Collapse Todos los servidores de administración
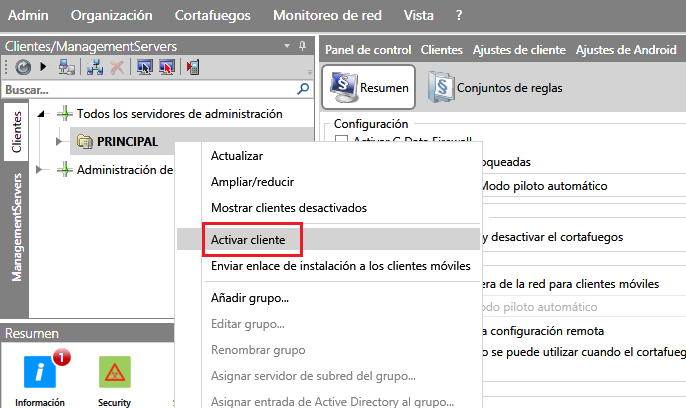The width and height of the screenshot is (686, 408). pos(41,114)
